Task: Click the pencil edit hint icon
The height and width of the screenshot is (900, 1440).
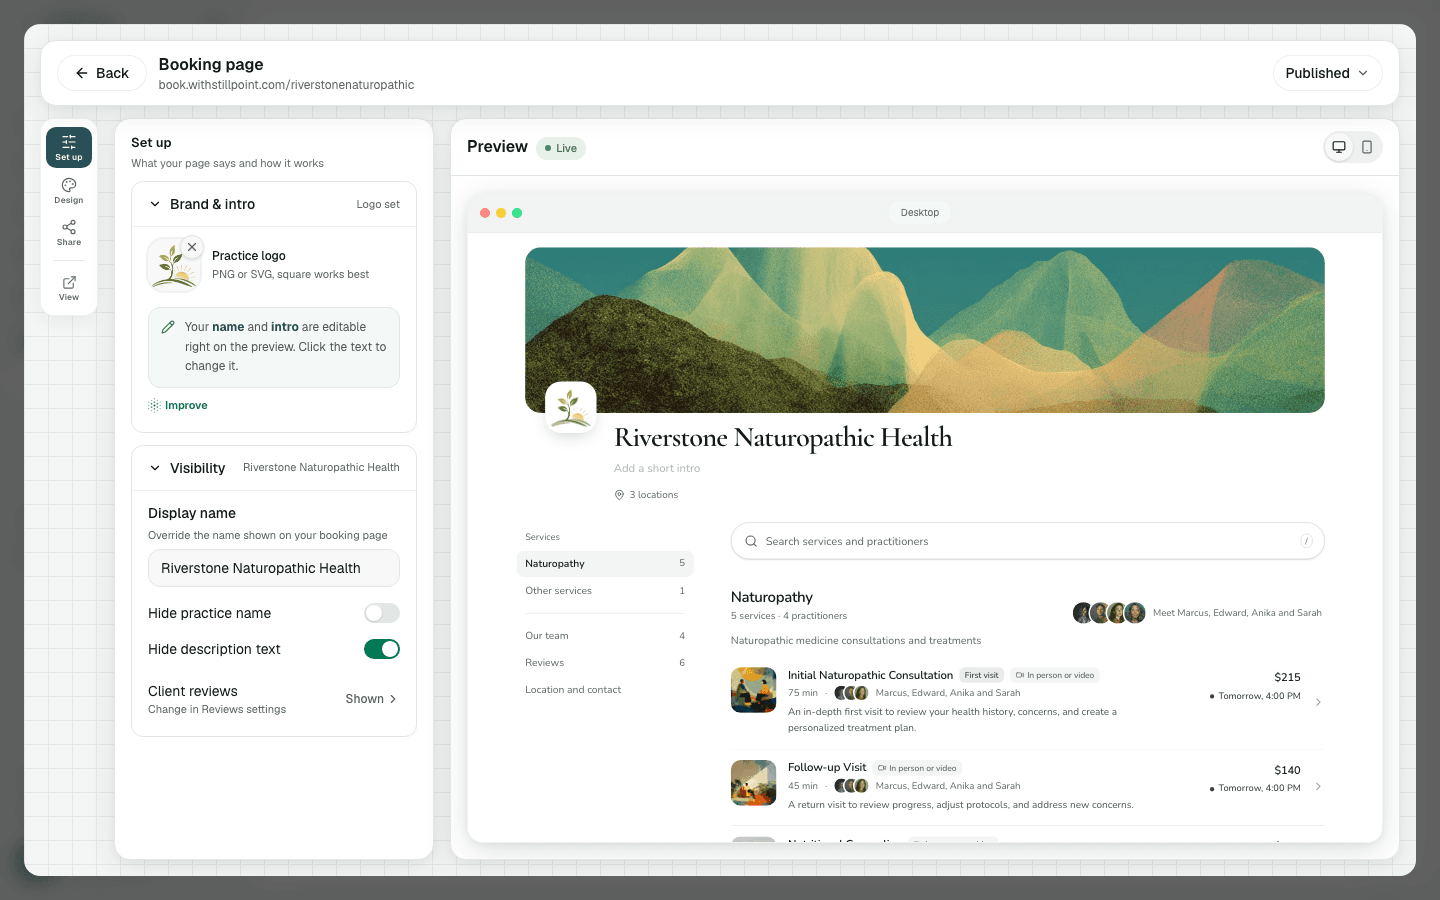Action: pyautogui.click(x=168, y=327)
